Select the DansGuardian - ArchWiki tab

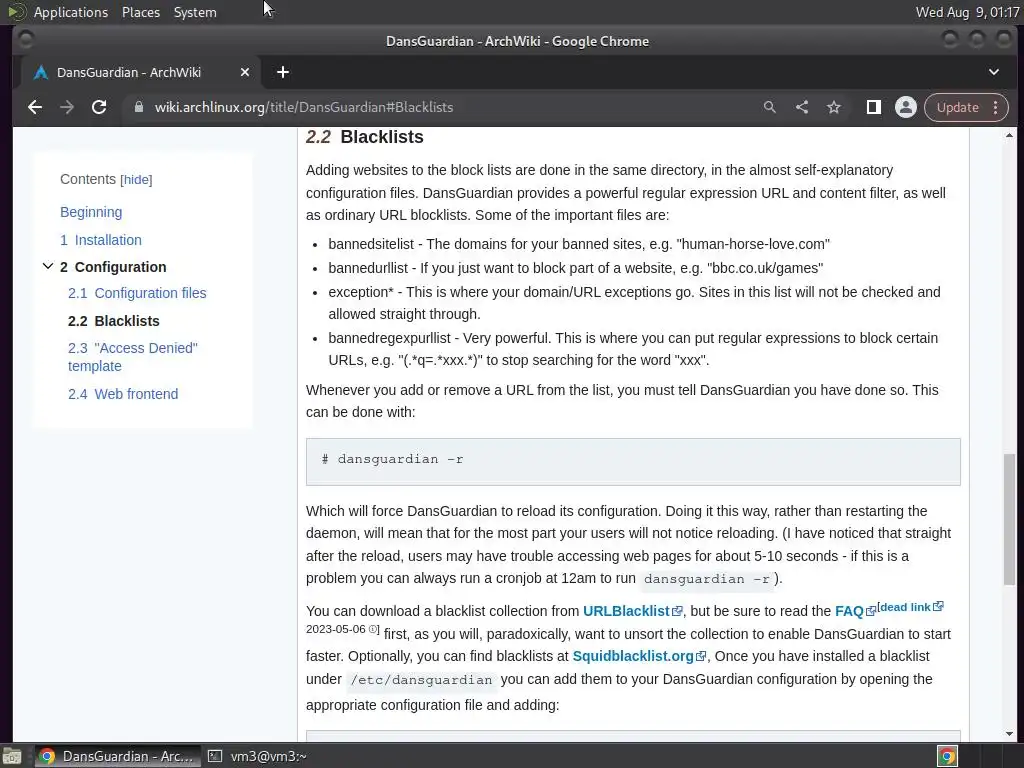140,72
